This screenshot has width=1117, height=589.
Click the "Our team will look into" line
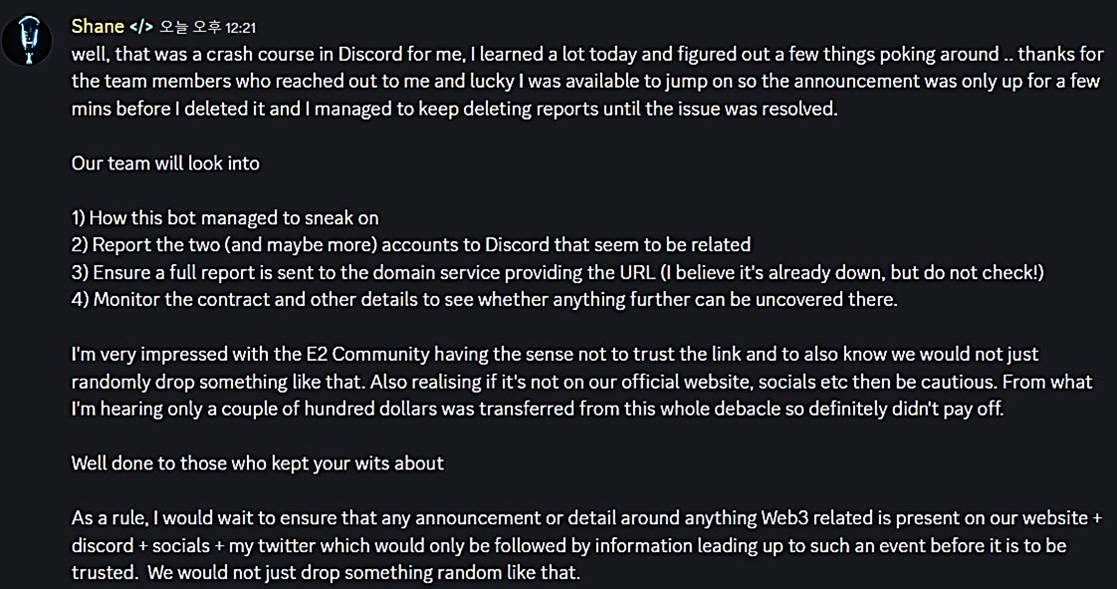(x=165, y=163)
